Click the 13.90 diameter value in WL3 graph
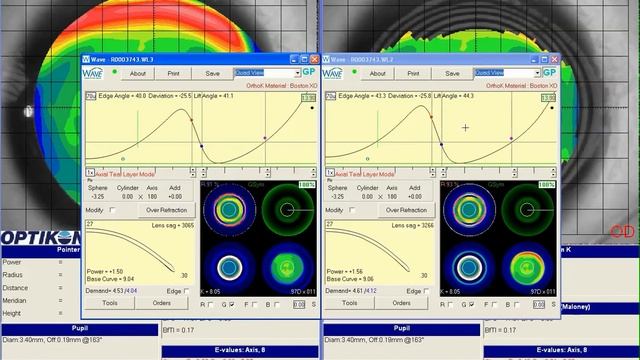640x360 pixels. point(308,98)
